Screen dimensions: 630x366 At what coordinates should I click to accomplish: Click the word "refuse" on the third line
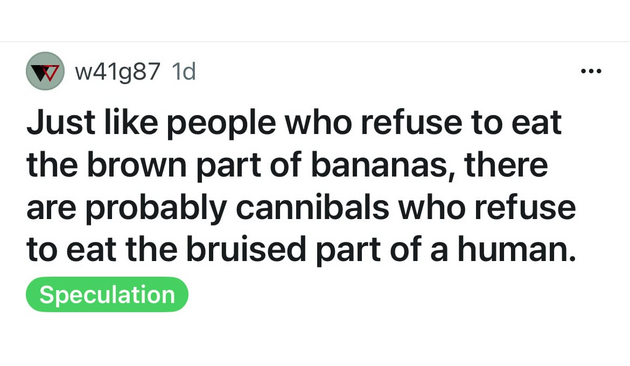[525, 207]
